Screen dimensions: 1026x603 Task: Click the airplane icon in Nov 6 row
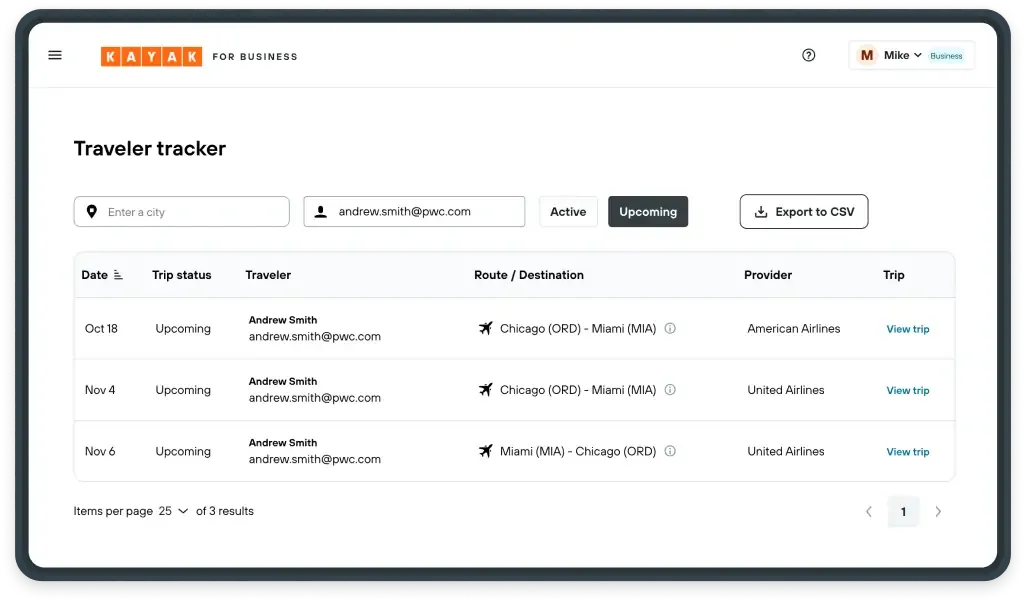pyautogui.click(x=486, y=451)
